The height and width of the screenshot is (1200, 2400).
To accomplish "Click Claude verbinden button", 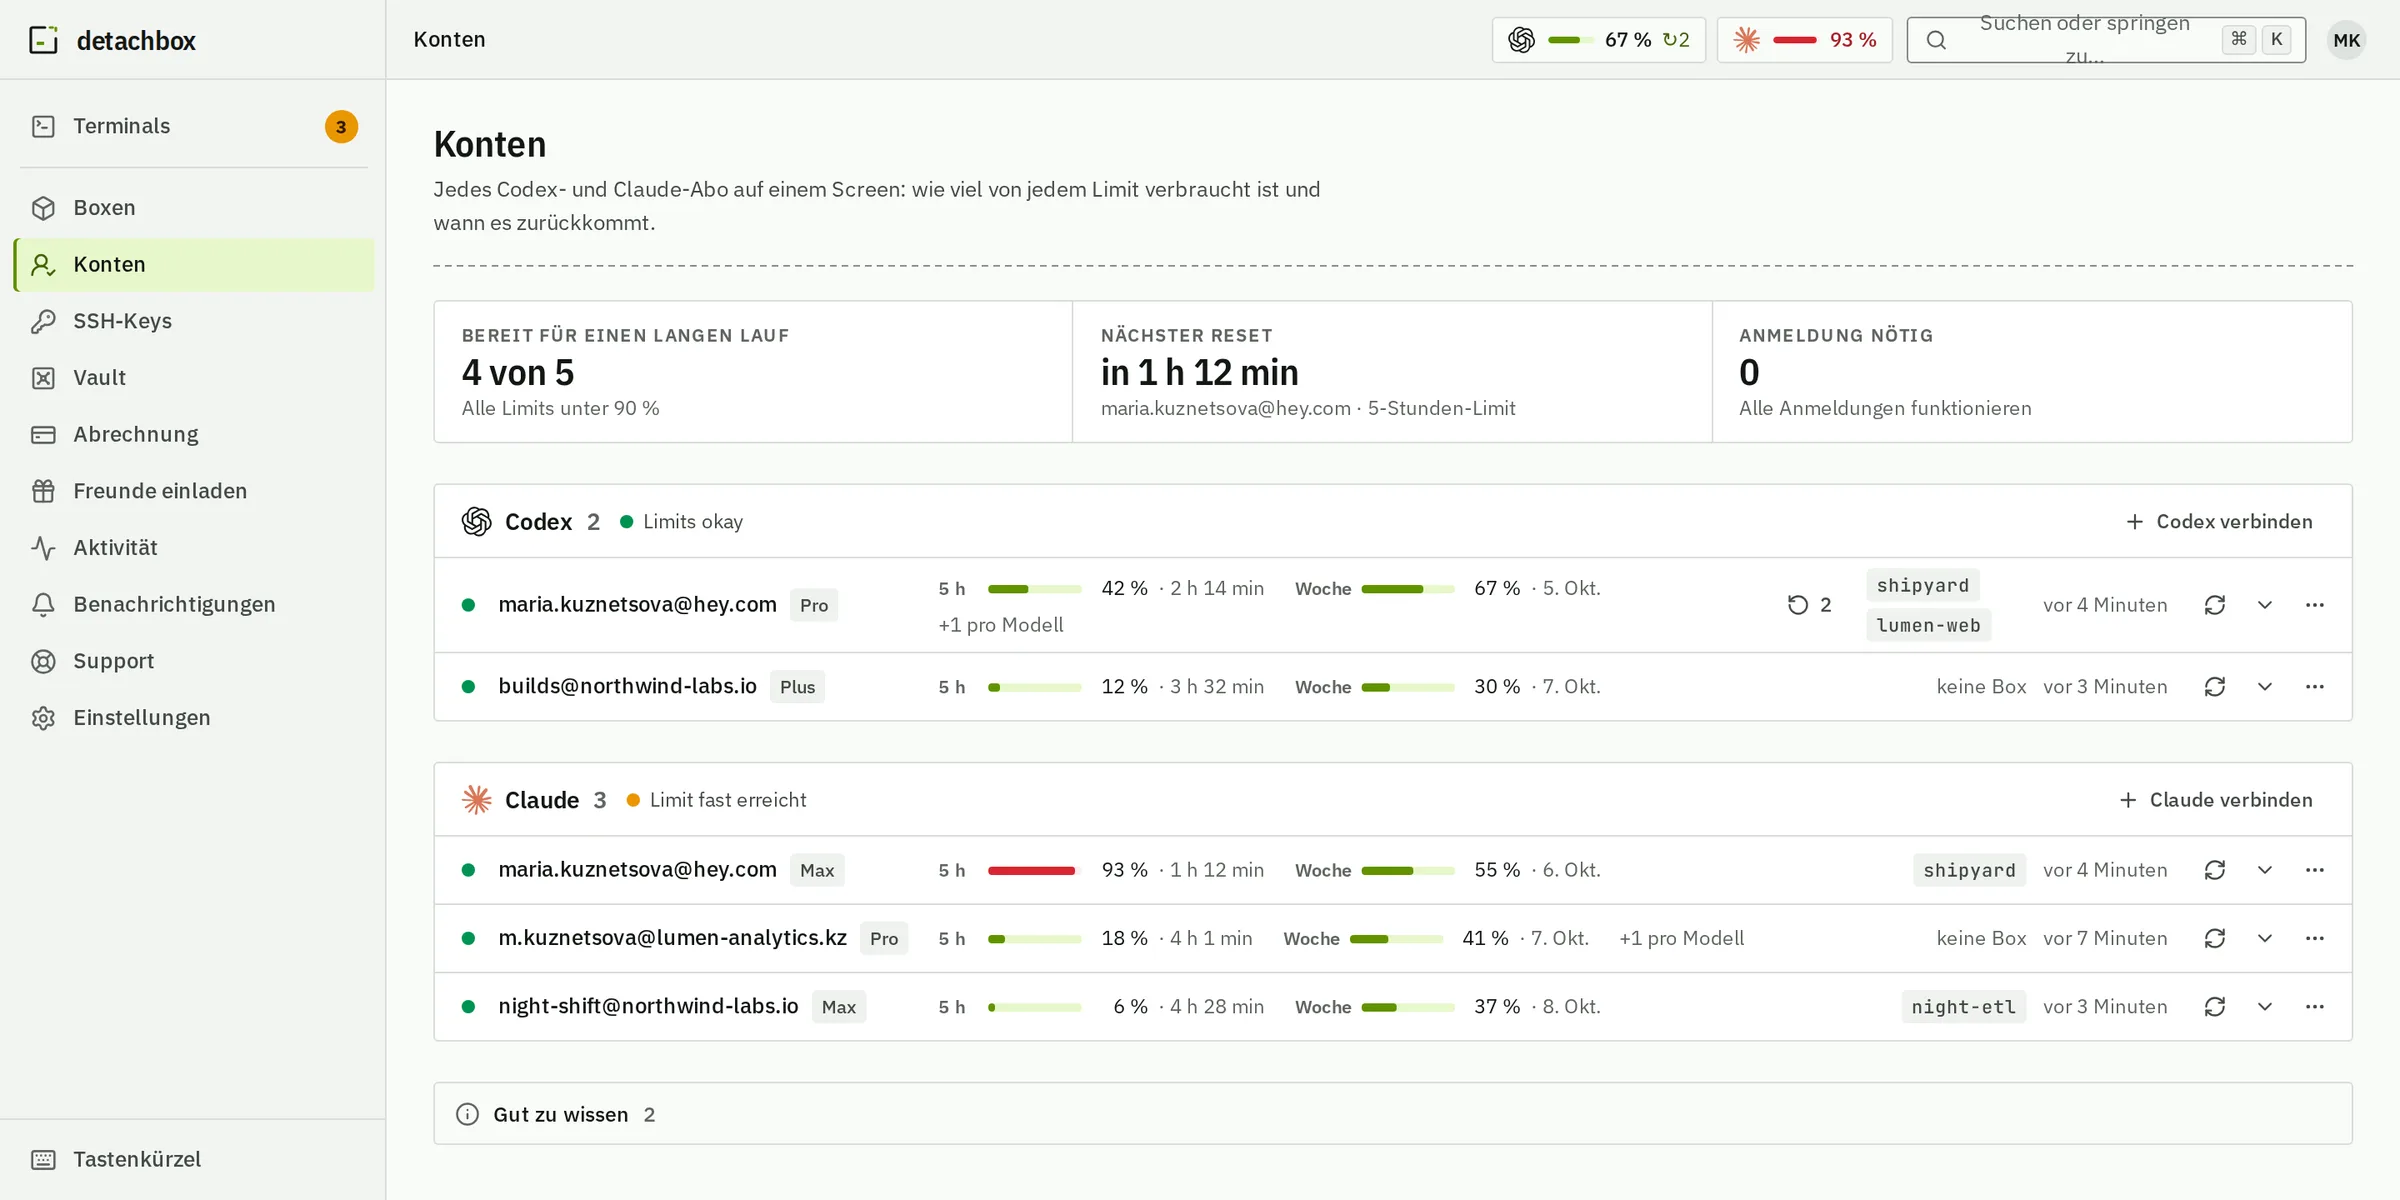I will 2216,800.
